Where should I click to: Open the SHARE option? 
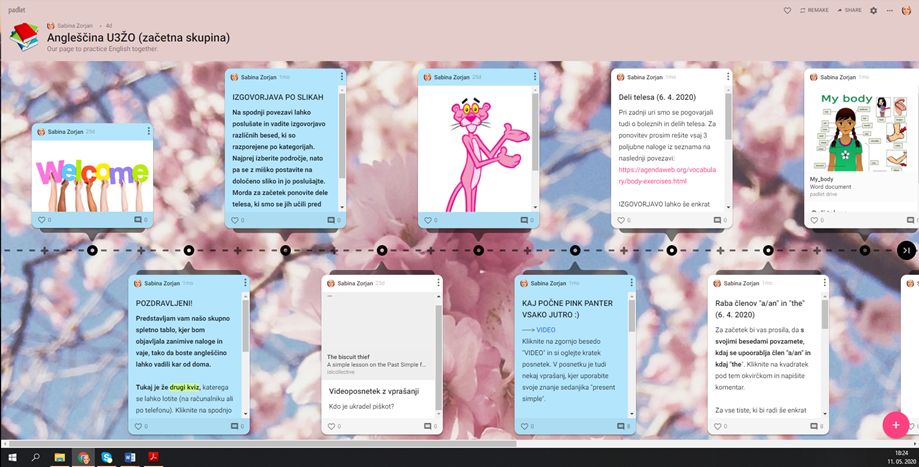tap(849, 10)
